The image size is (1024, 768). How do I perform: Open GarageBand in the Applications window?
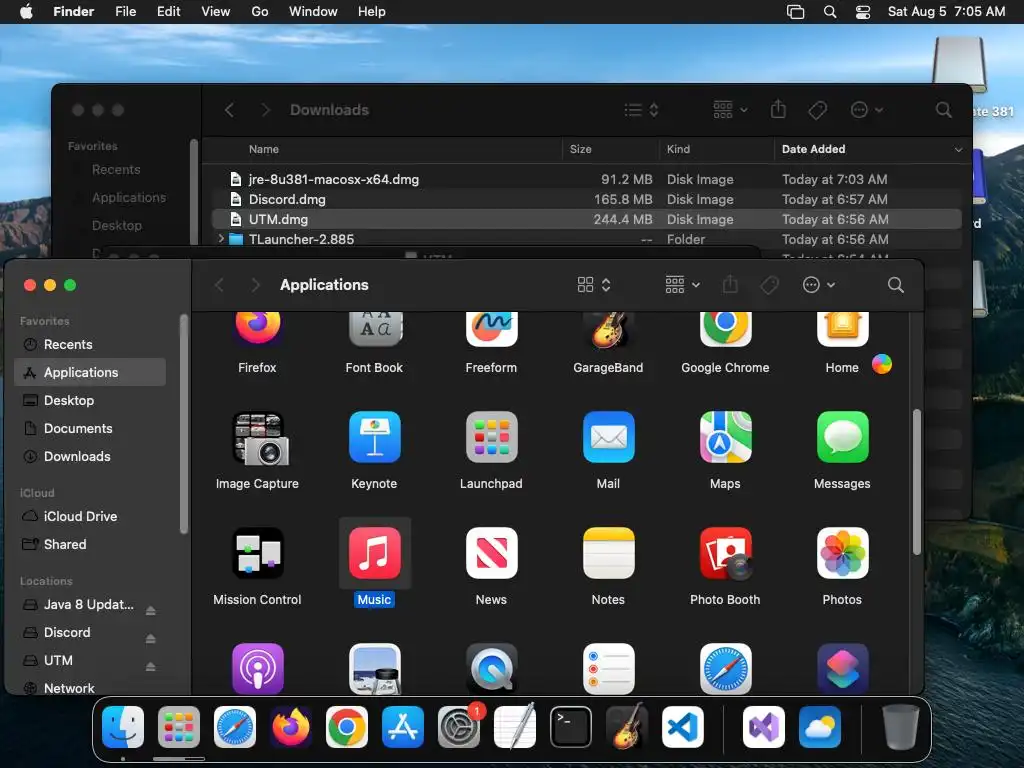click(x=608, y=328)
